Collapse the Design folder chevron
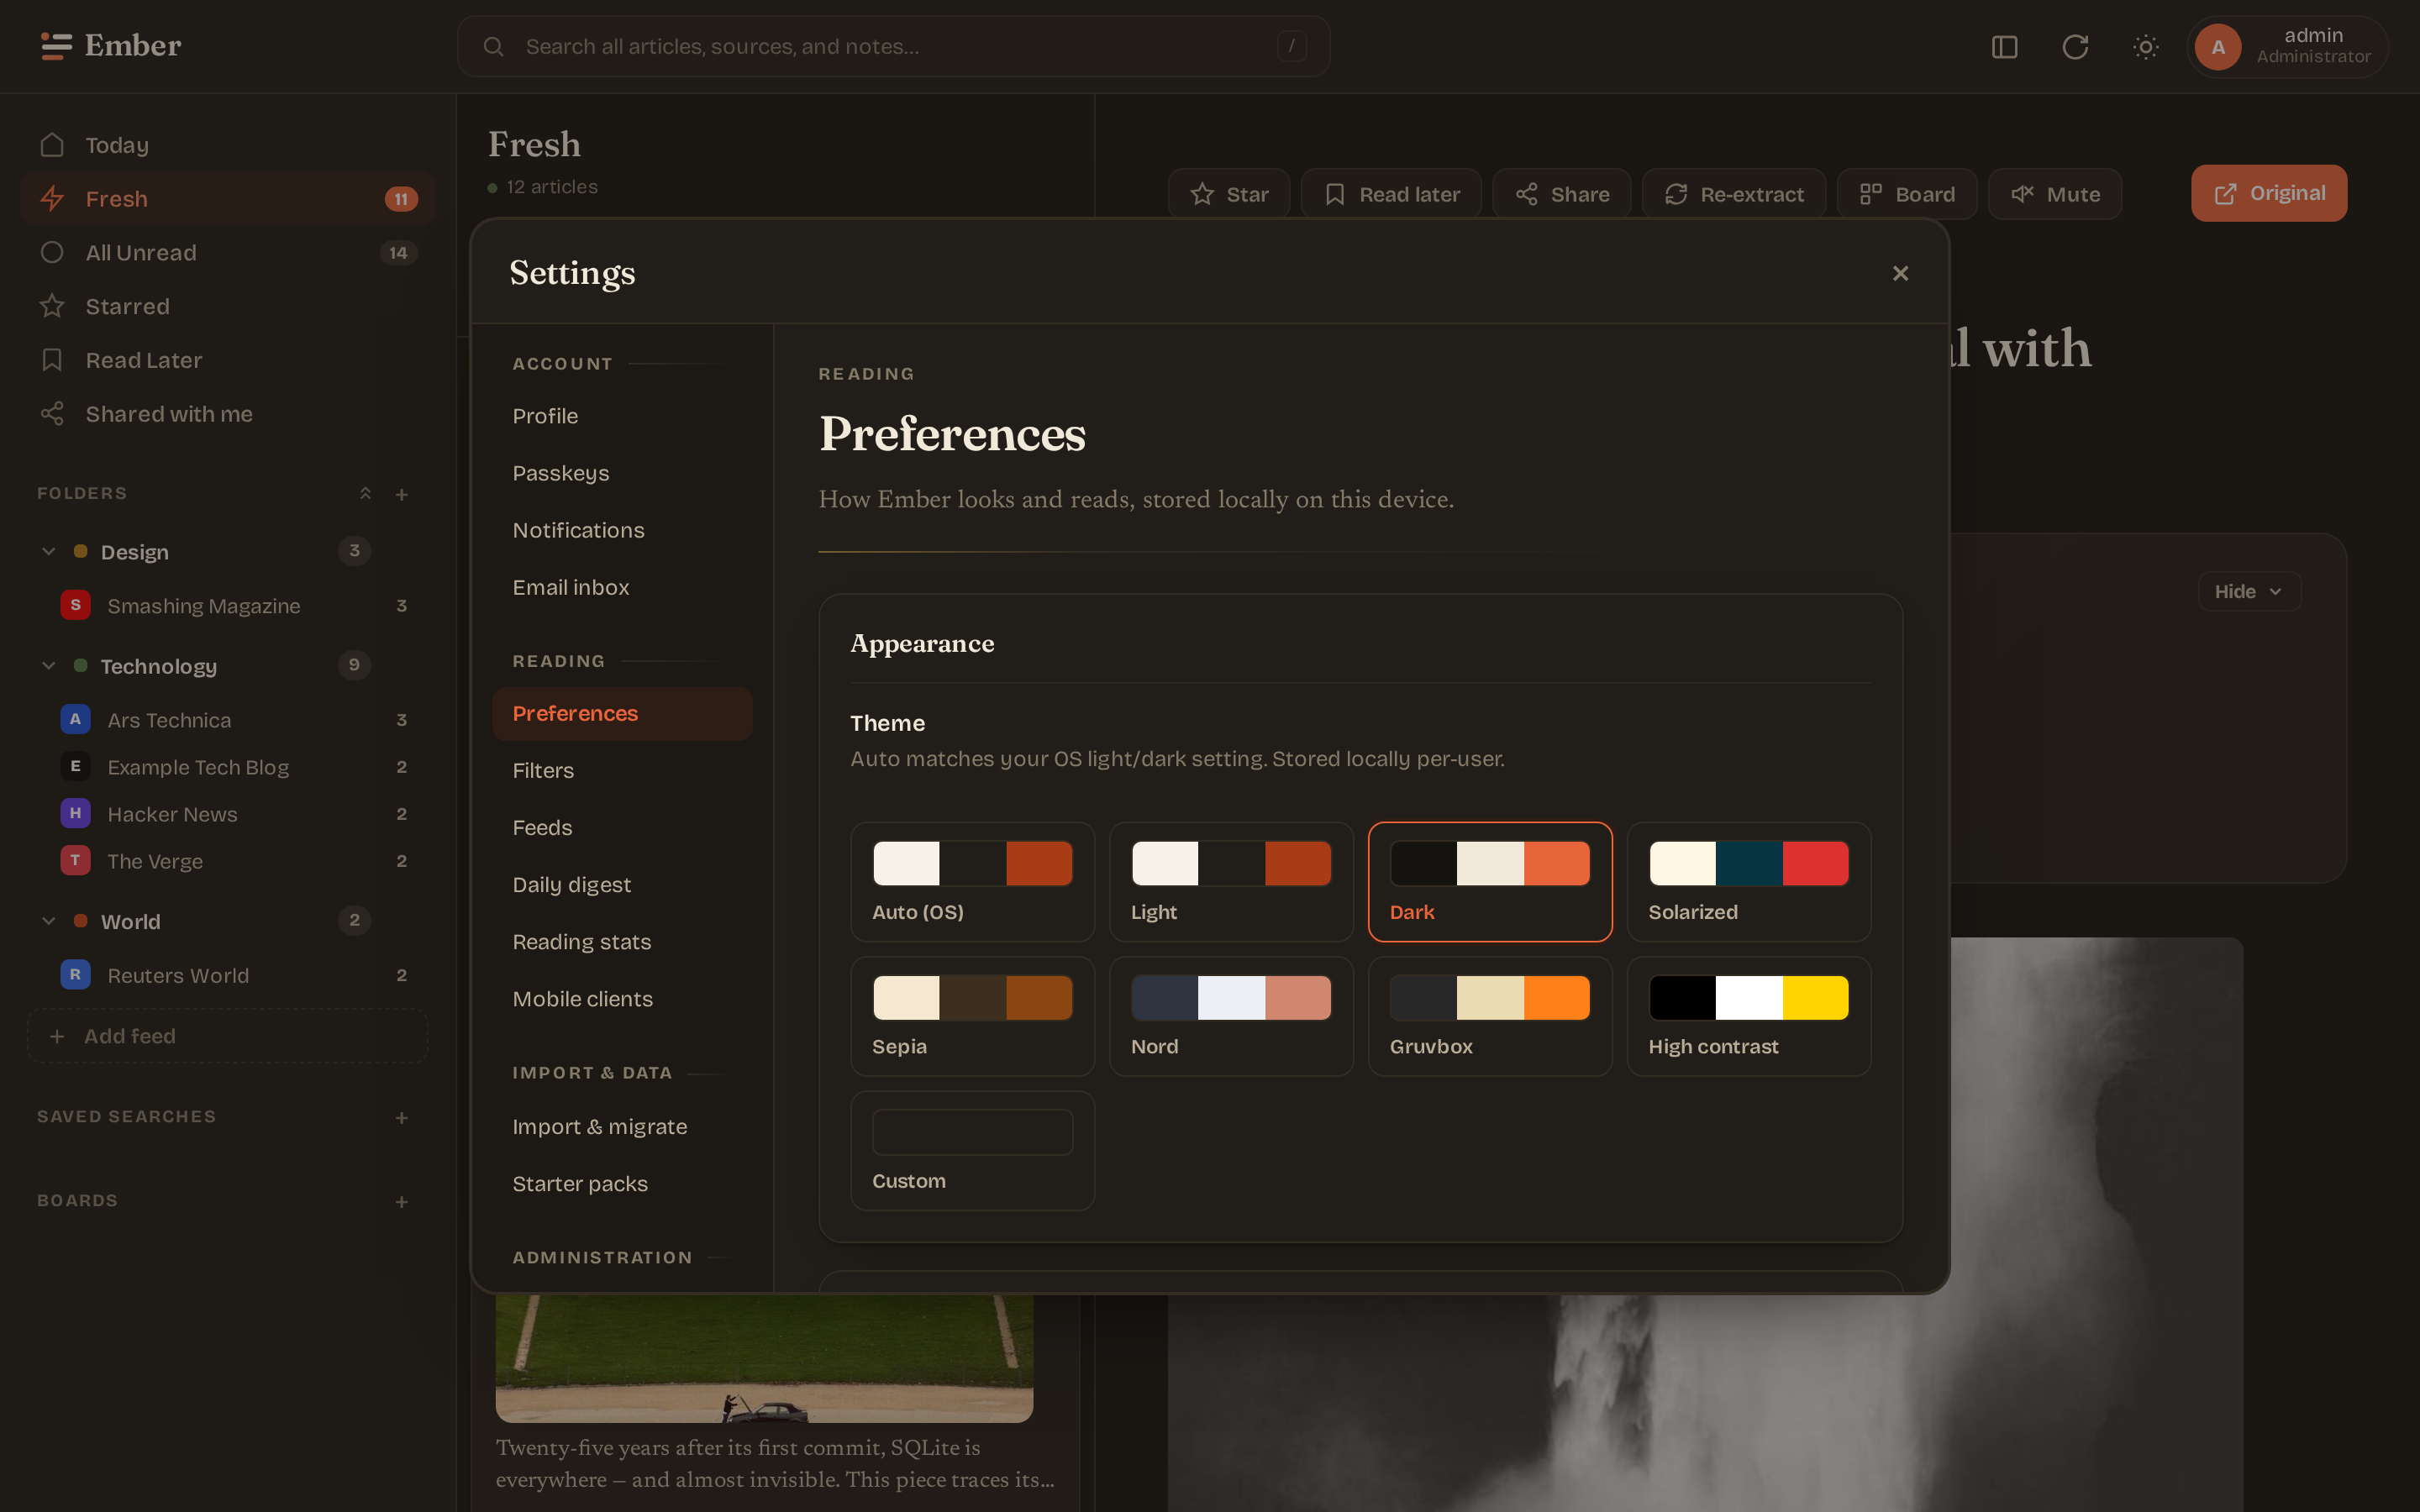 tap(48, 551)
